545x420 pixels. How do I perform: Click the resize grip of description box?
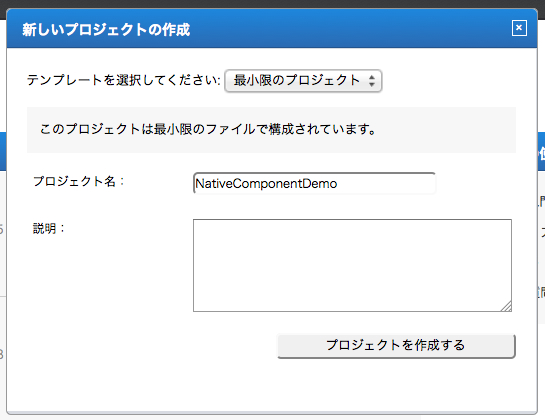pyautogui.click(x=506, y=306)
